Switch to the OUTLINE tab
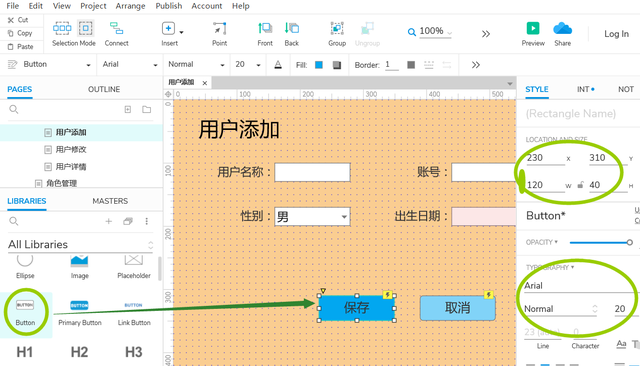640x366 pixels. (x=104, y=89)
